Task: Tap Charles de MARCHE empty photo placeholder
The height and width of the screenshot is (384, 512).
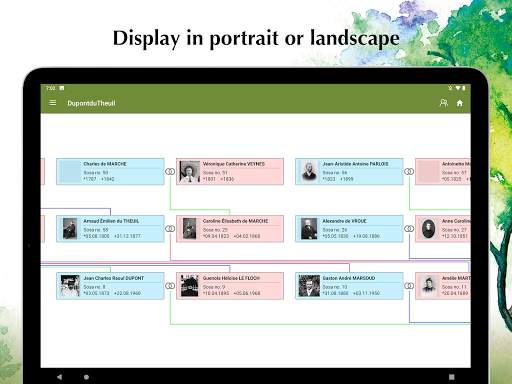Action: [70, 172]
